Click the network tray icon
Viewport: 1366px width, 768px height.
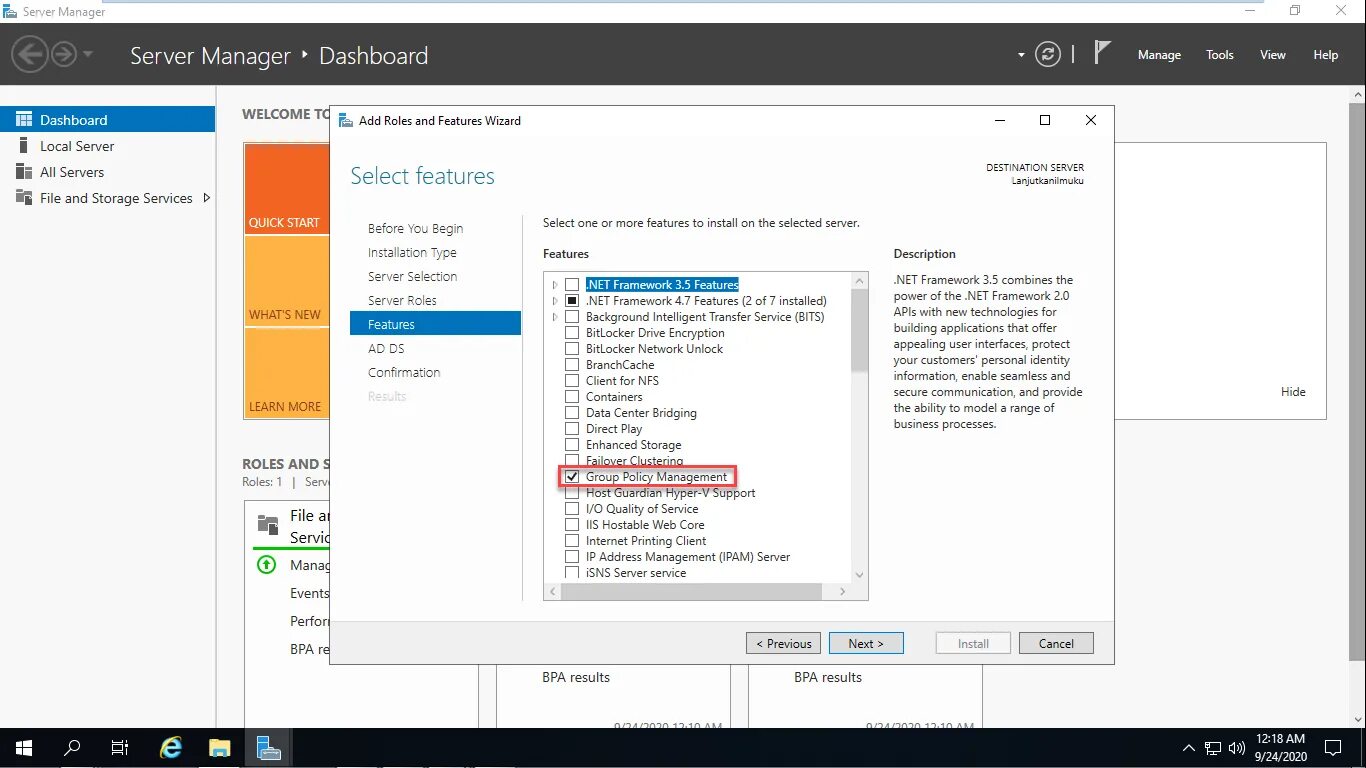click(1212, 748)
